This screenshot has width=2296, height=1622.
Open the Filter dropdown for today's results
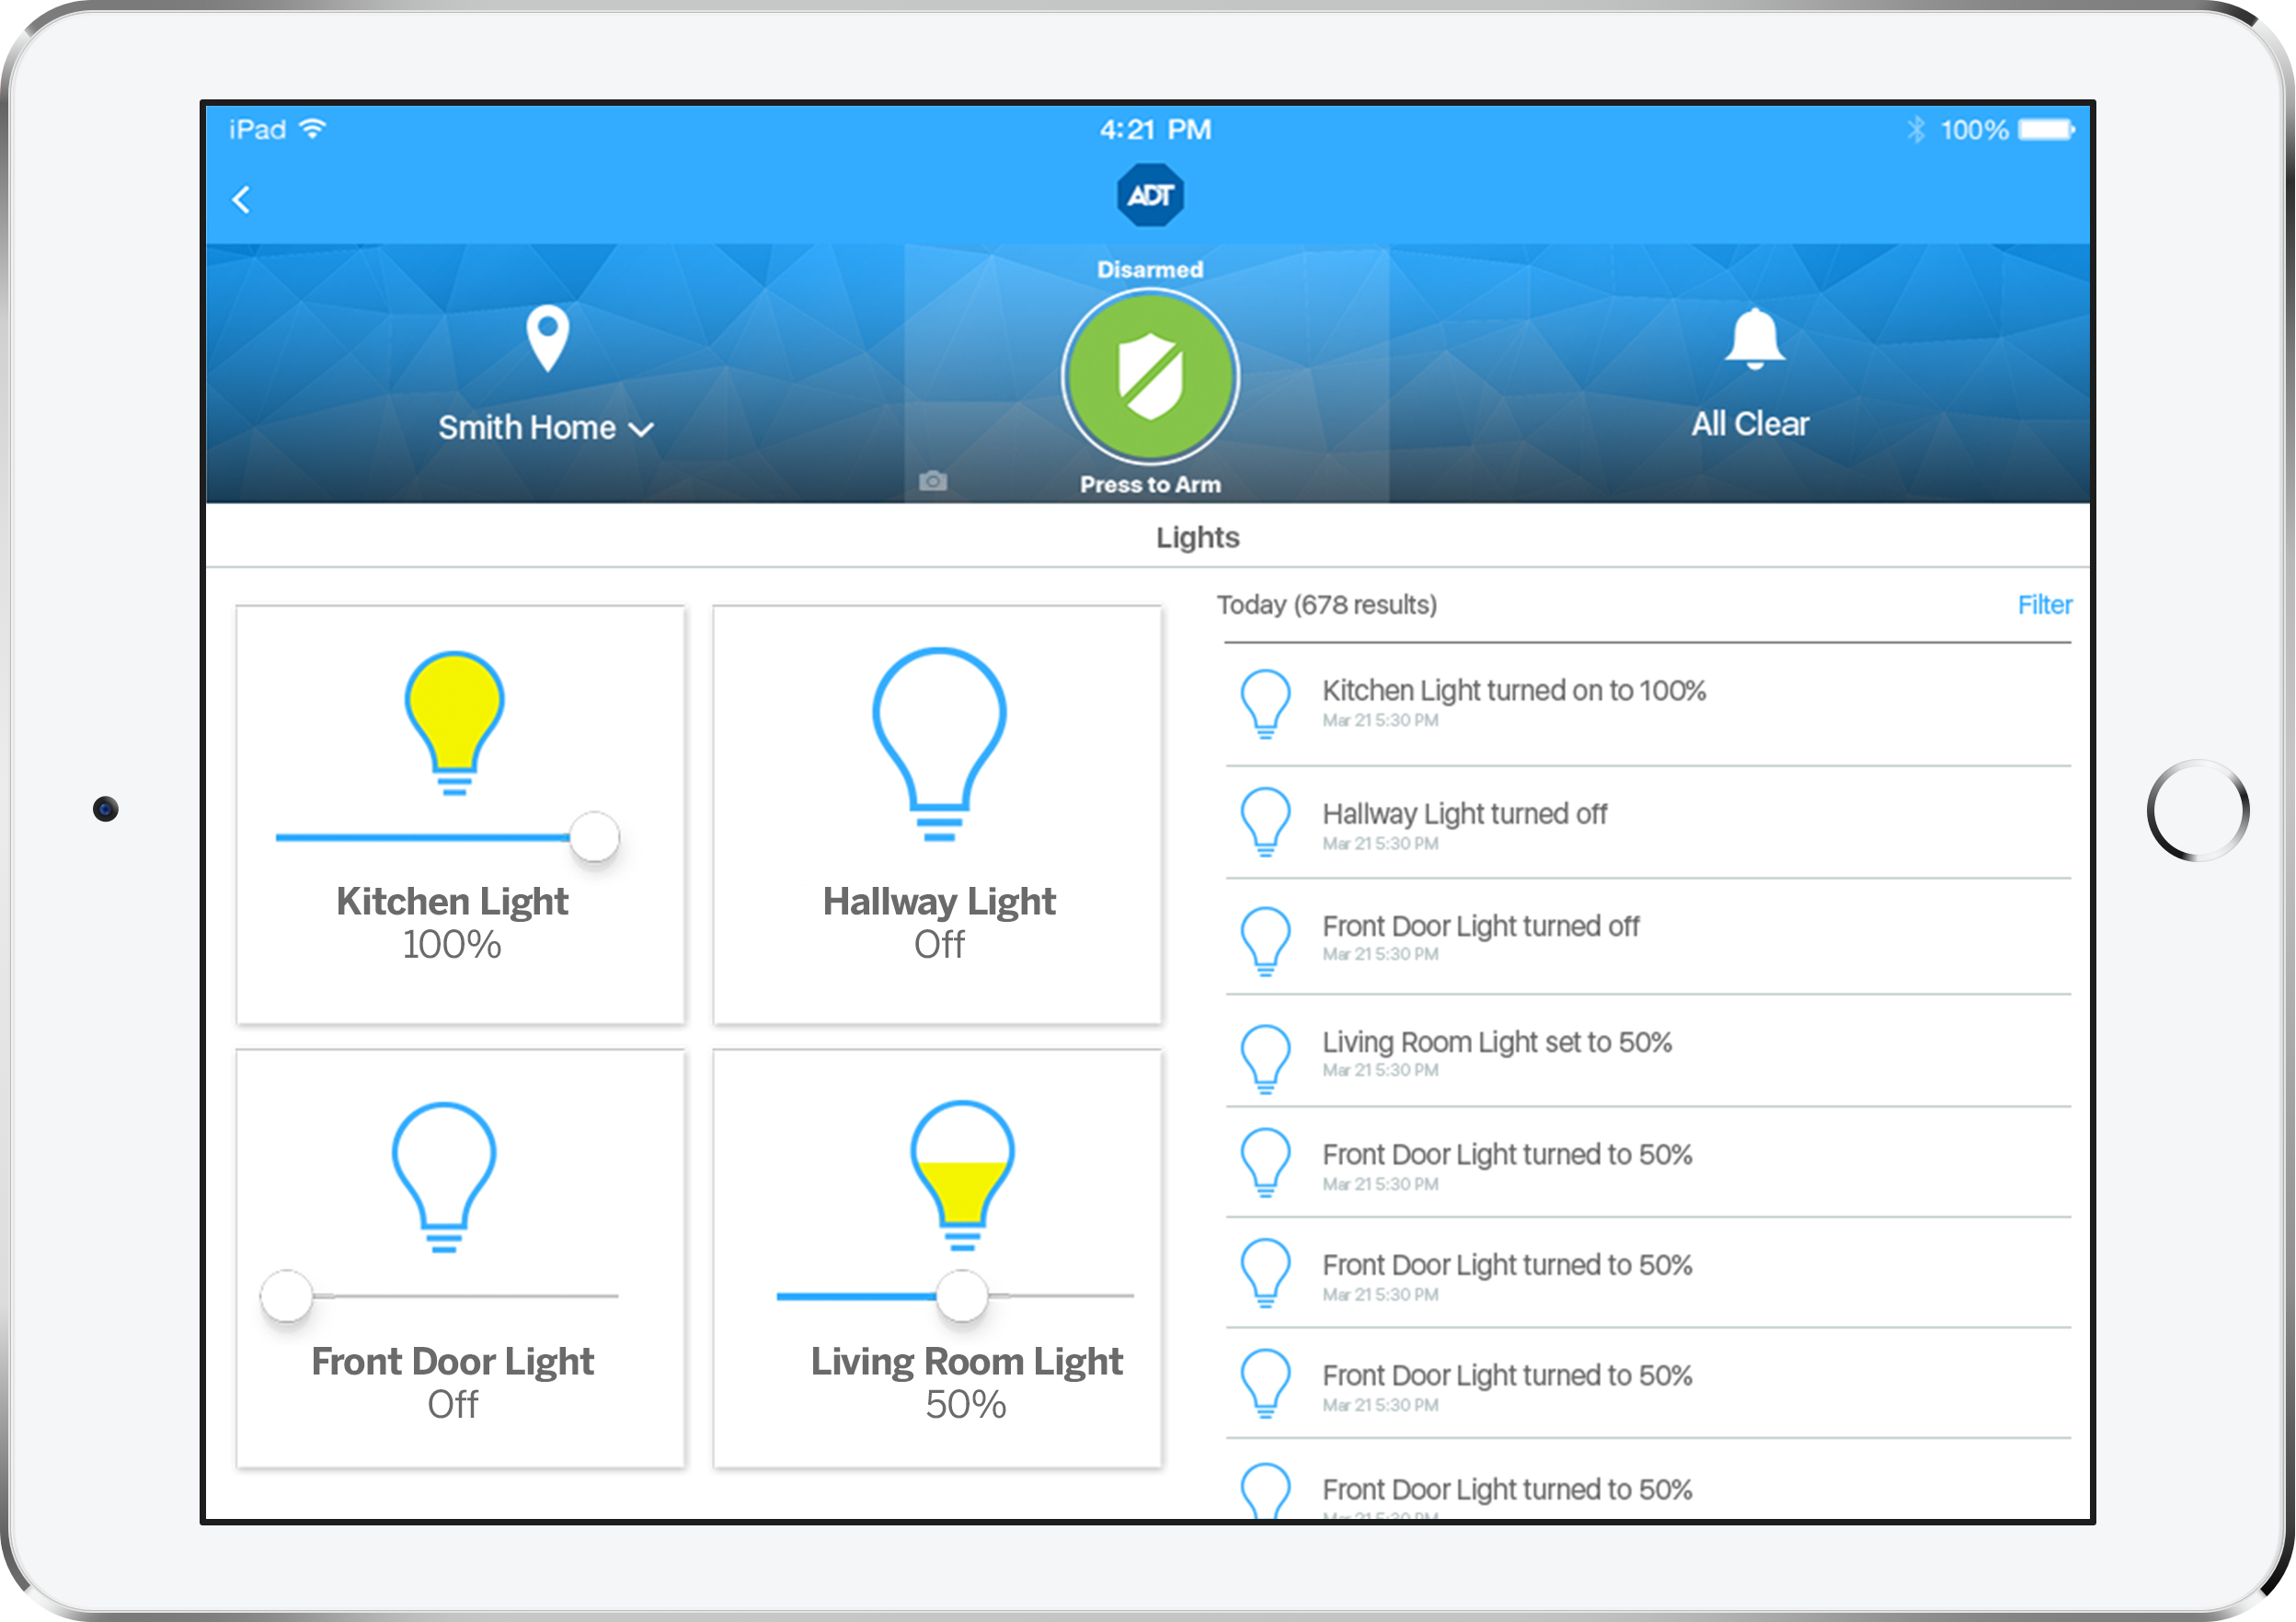click(2043, 602)
